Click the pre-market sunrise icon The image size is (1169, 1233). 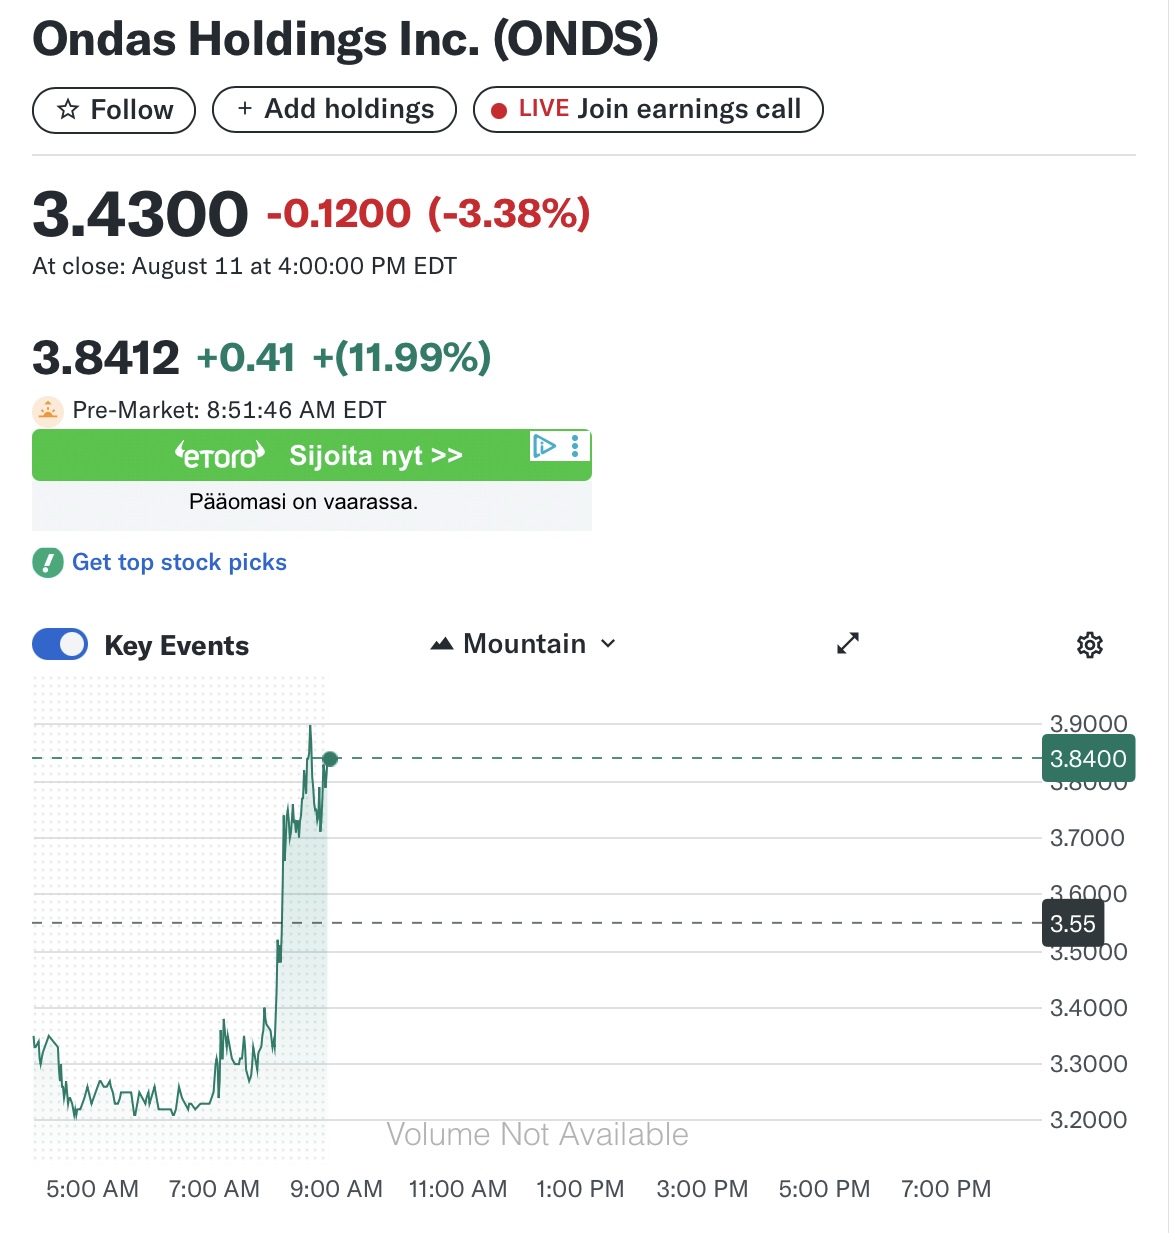click(48, 410)
